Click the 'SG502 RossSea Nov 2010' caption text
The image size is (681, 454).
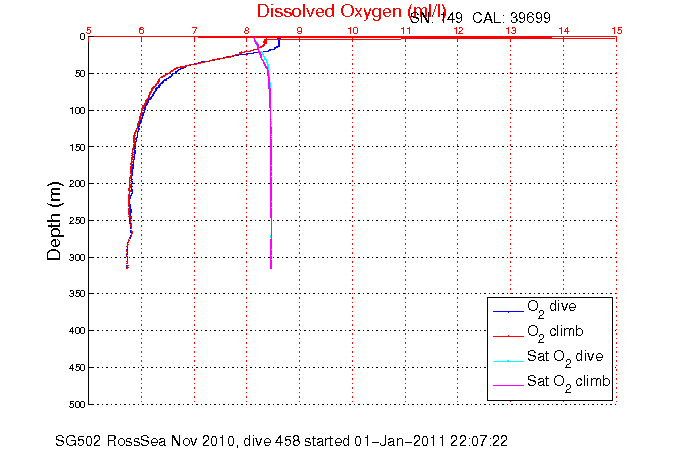click(147, 441)
